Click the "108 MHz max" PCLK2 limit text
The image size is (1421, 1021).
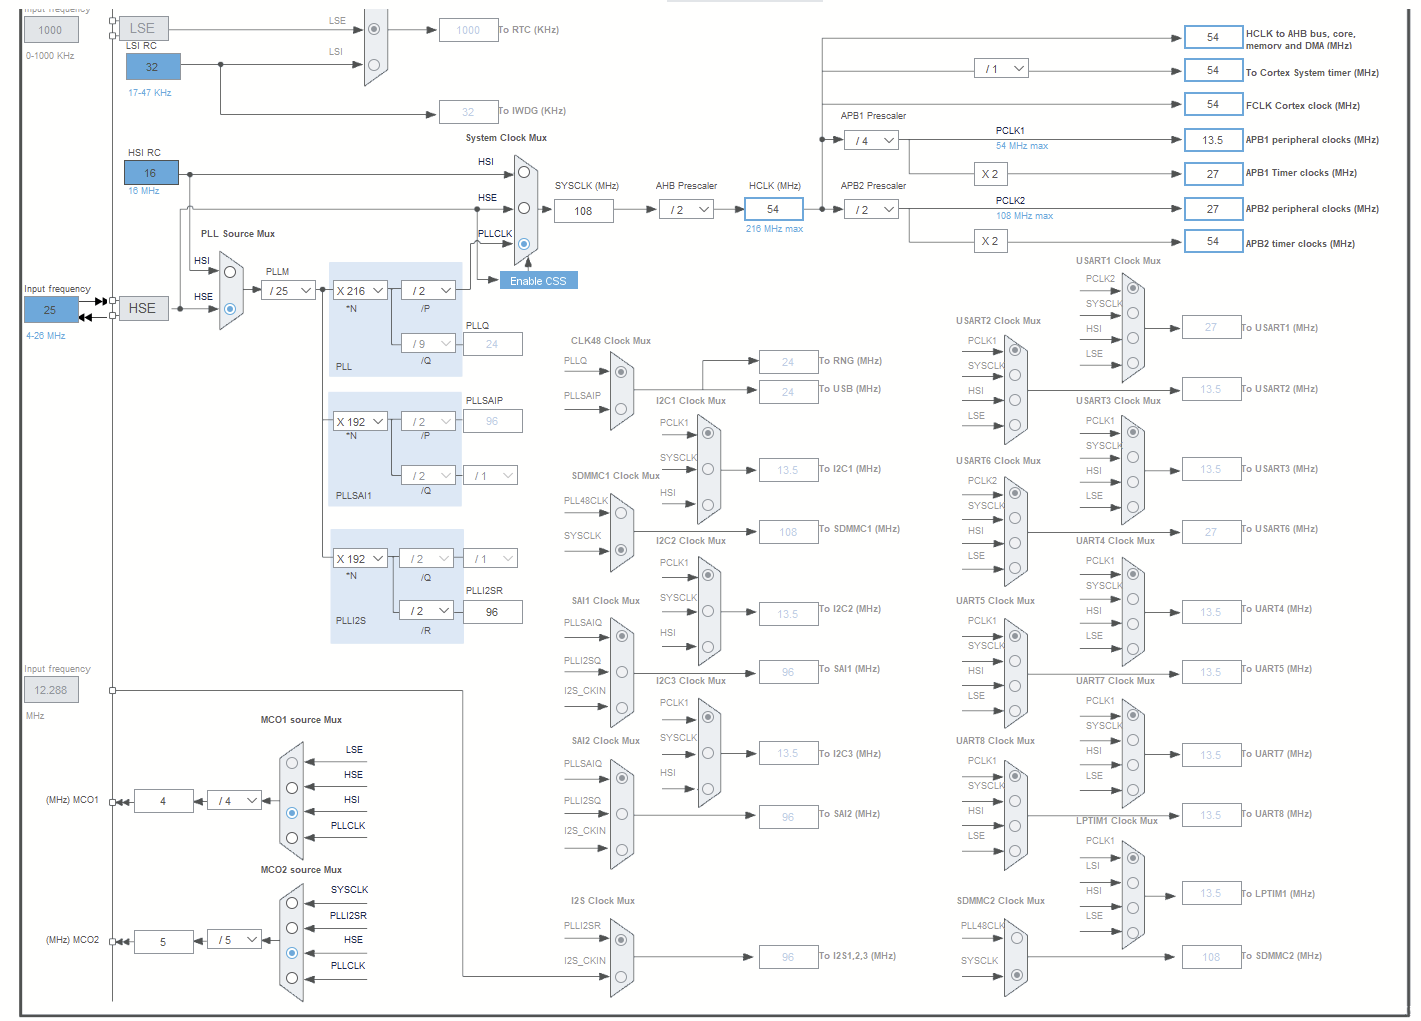(1024, 216)
